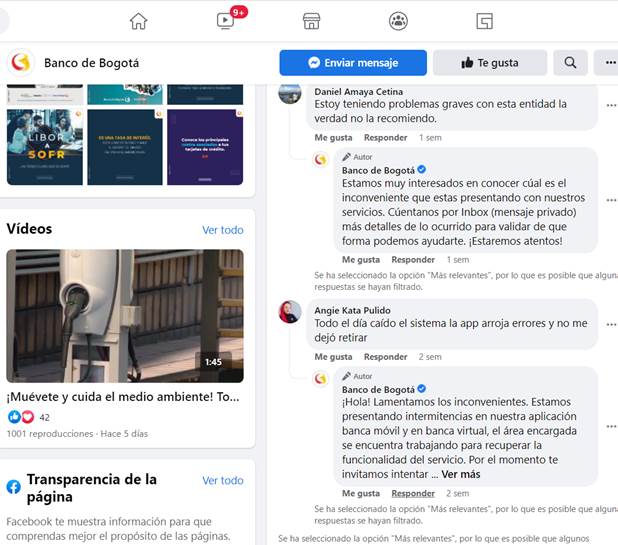Open Ver todo in Vídeos section
Image resolution: width=618 pixels, height=545 pixels.
coord(223,230)
